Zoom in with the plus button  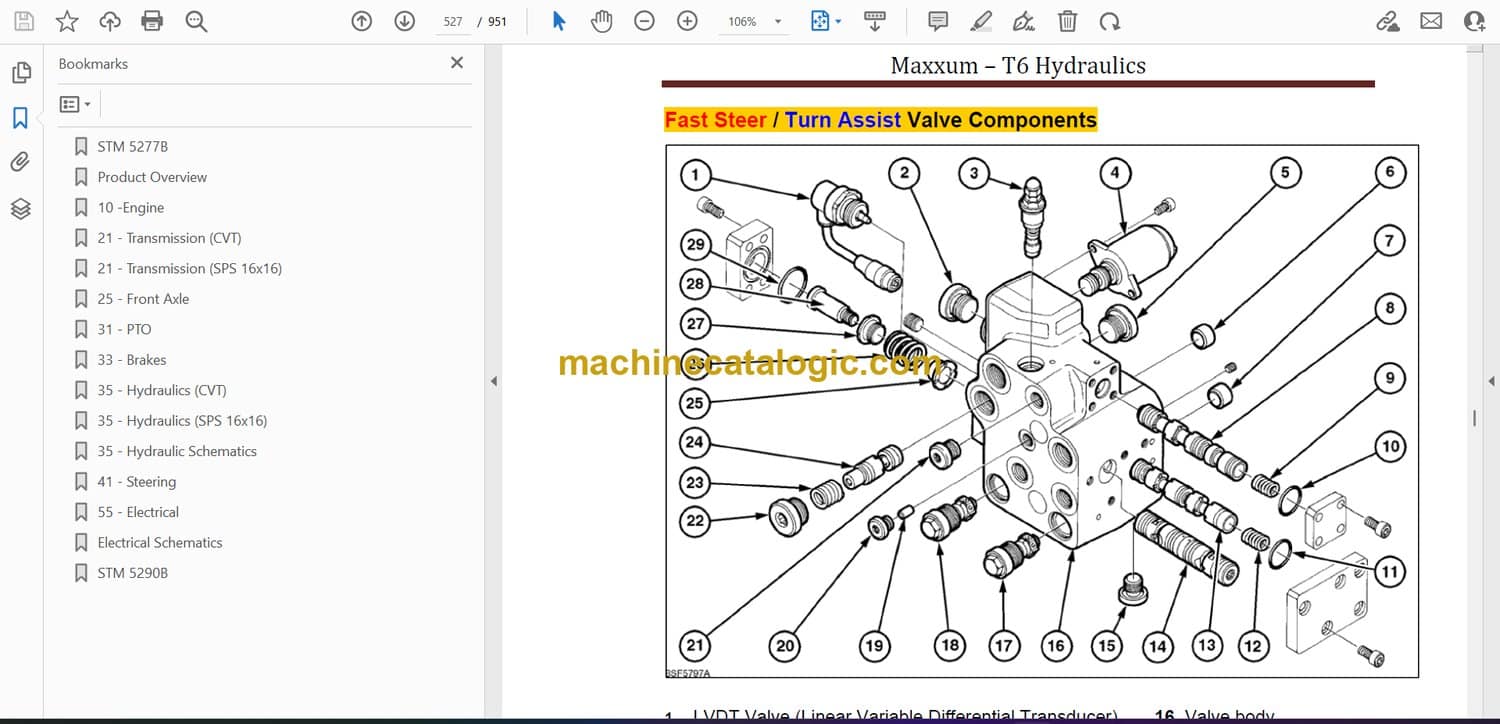click(x=687, y=21)
